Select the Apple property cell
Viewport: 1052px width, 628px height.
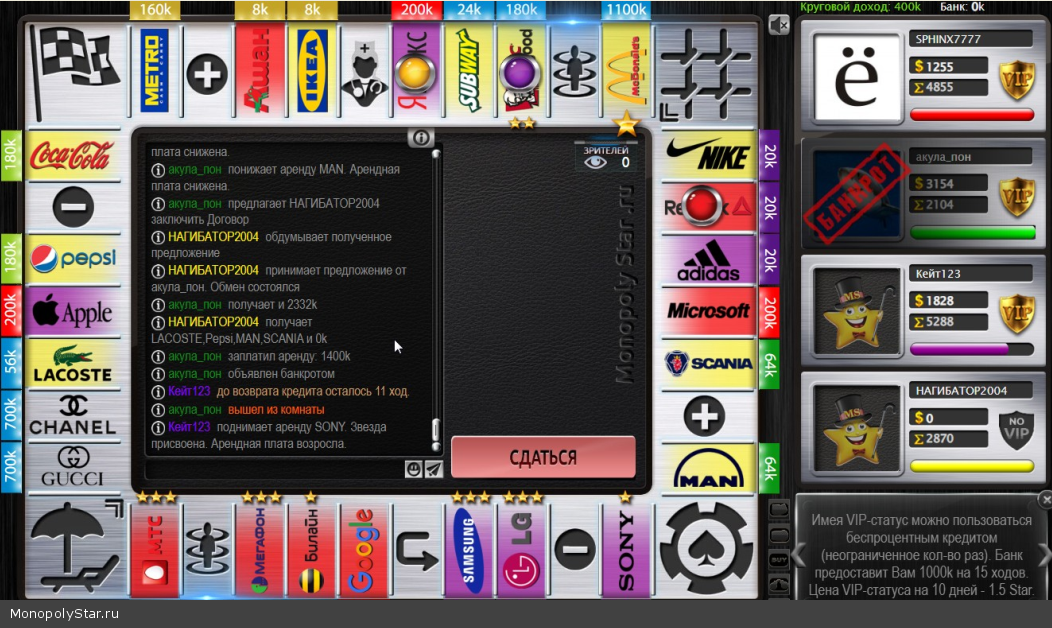tap(72, 311)
